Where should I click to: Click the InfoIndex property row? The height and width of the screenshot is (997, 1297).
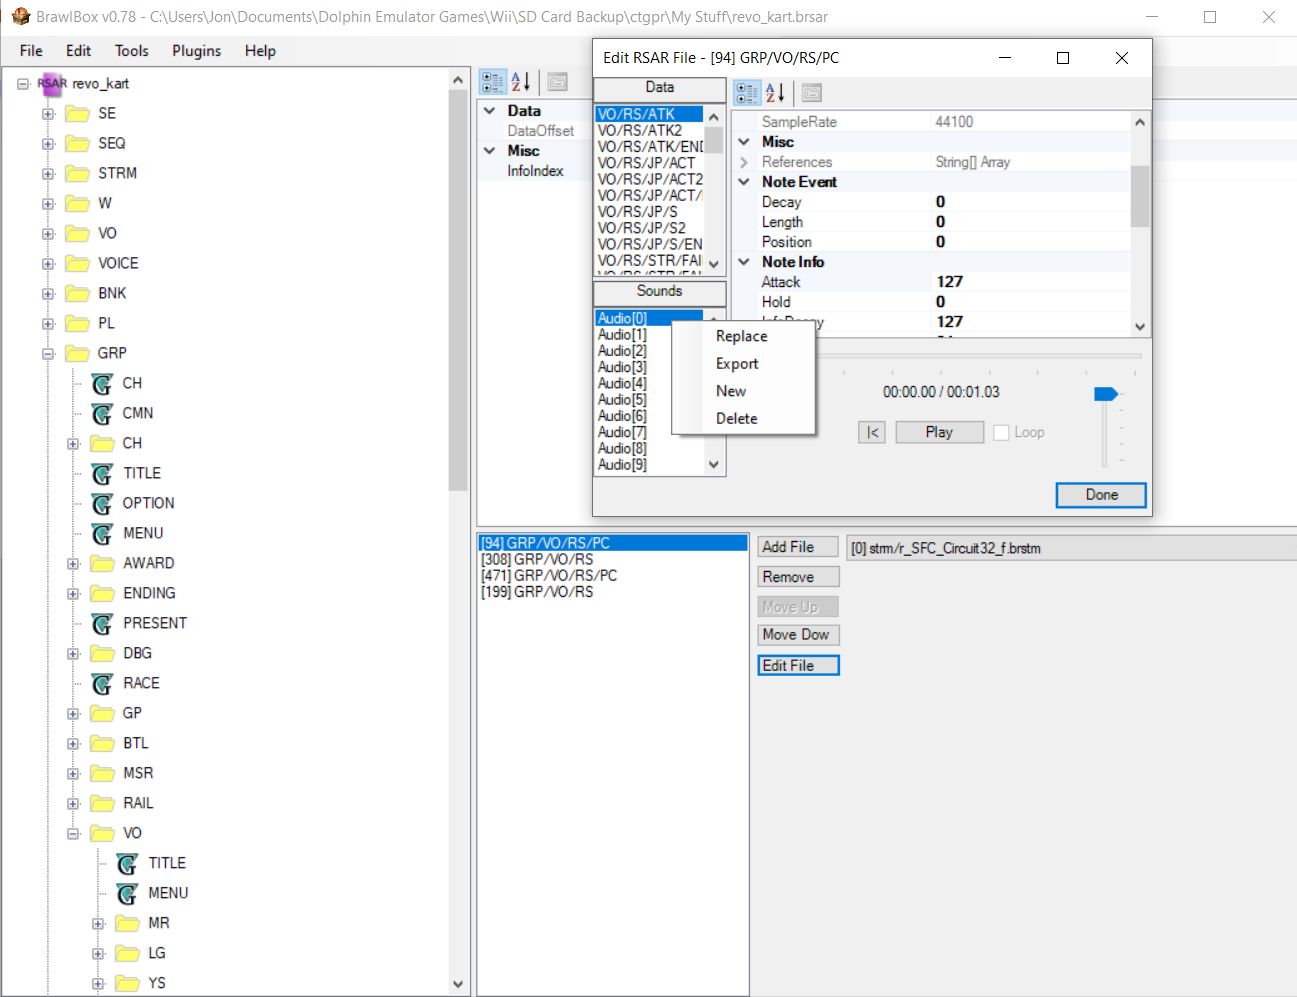pos(536,171)
